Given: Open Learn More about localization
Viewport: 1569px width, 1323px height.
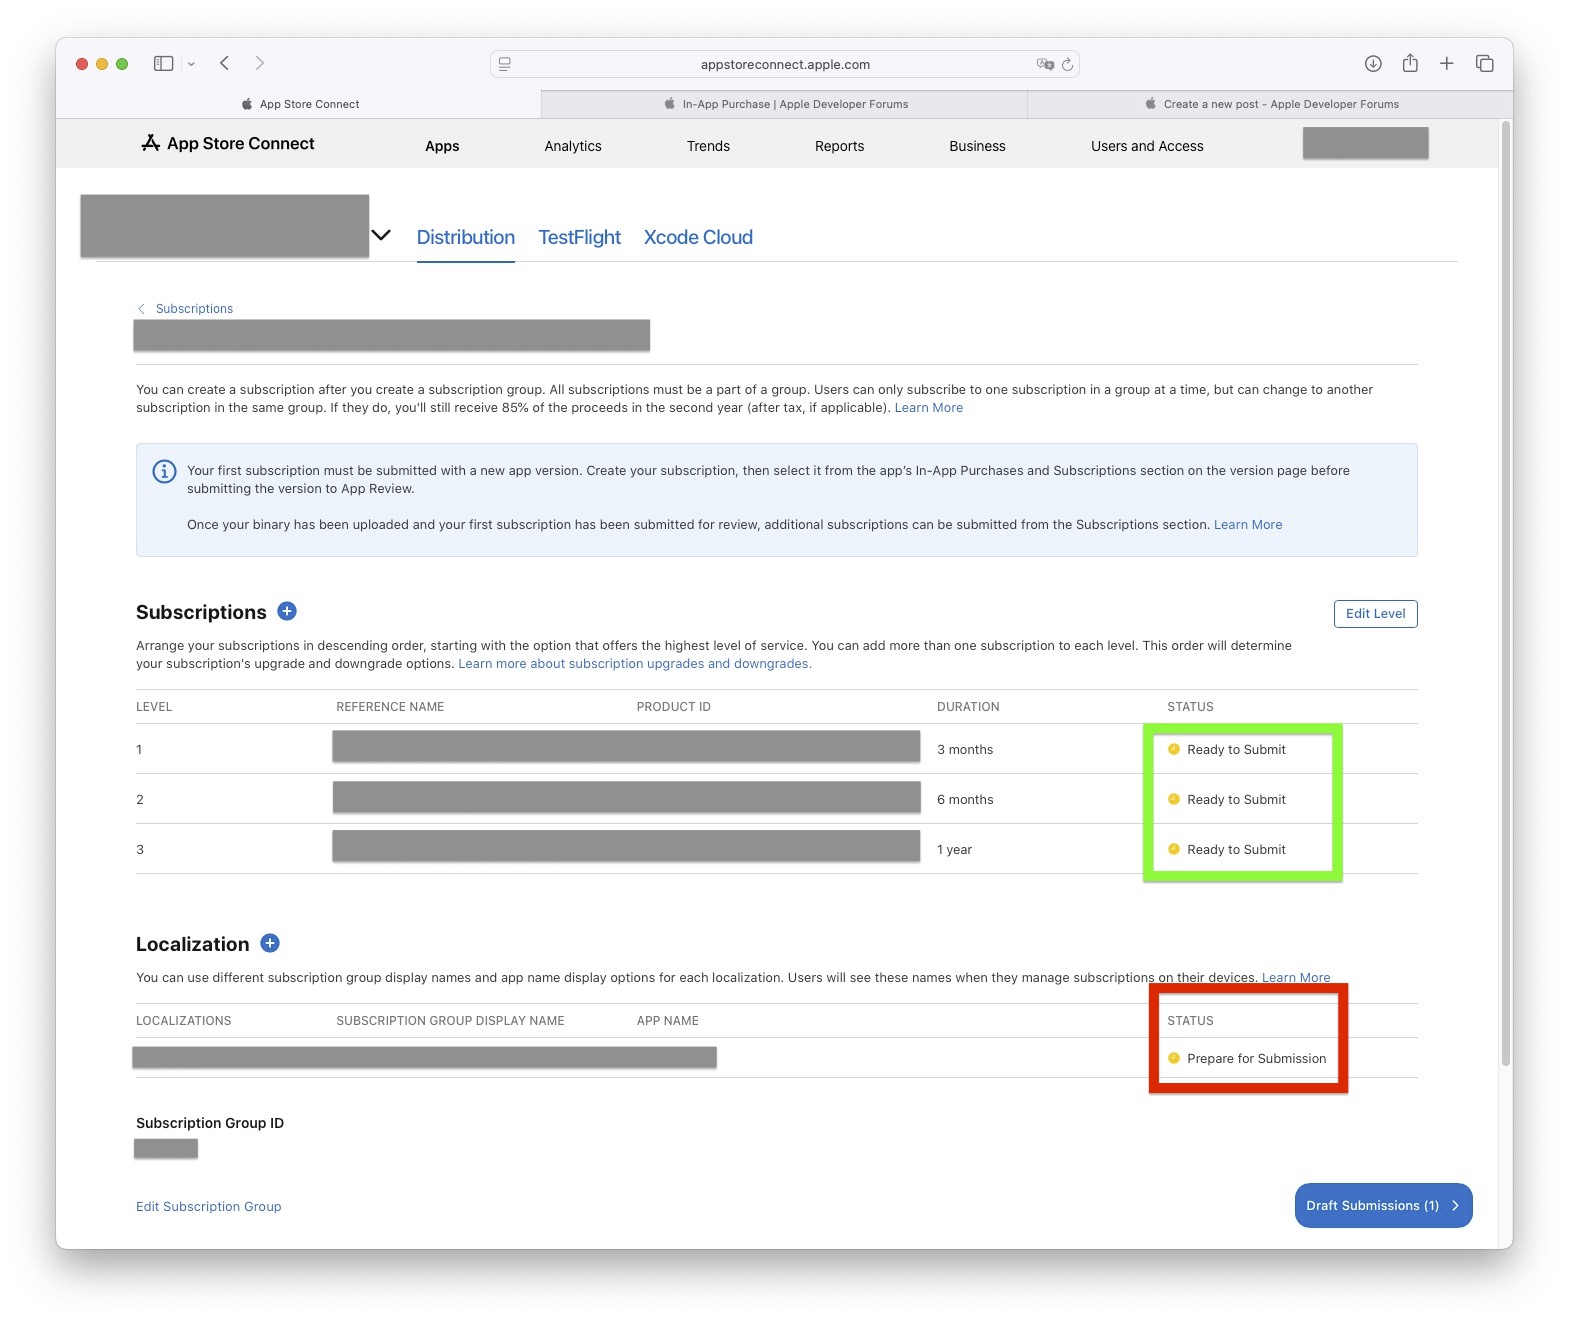Looking at the screenshot, I should click(1296, 978).
